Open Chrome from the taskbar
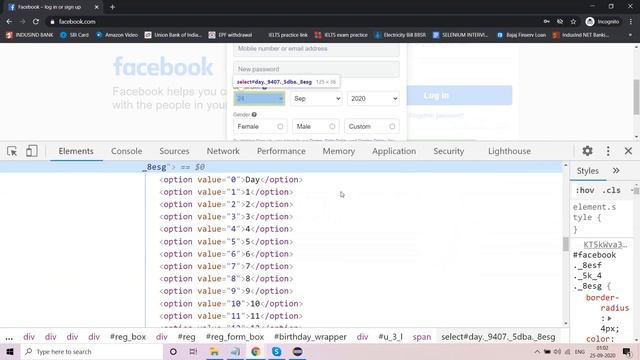Screen dimensions: 640x360 coord(256,351)
